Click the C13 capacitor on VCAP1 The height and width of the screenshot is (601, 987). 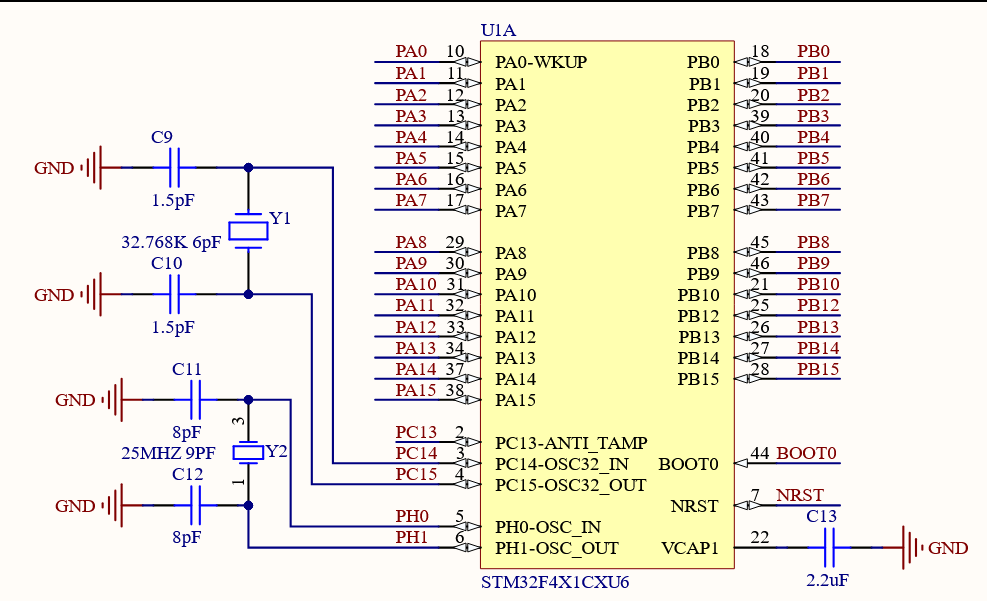(x=830, y=548)
